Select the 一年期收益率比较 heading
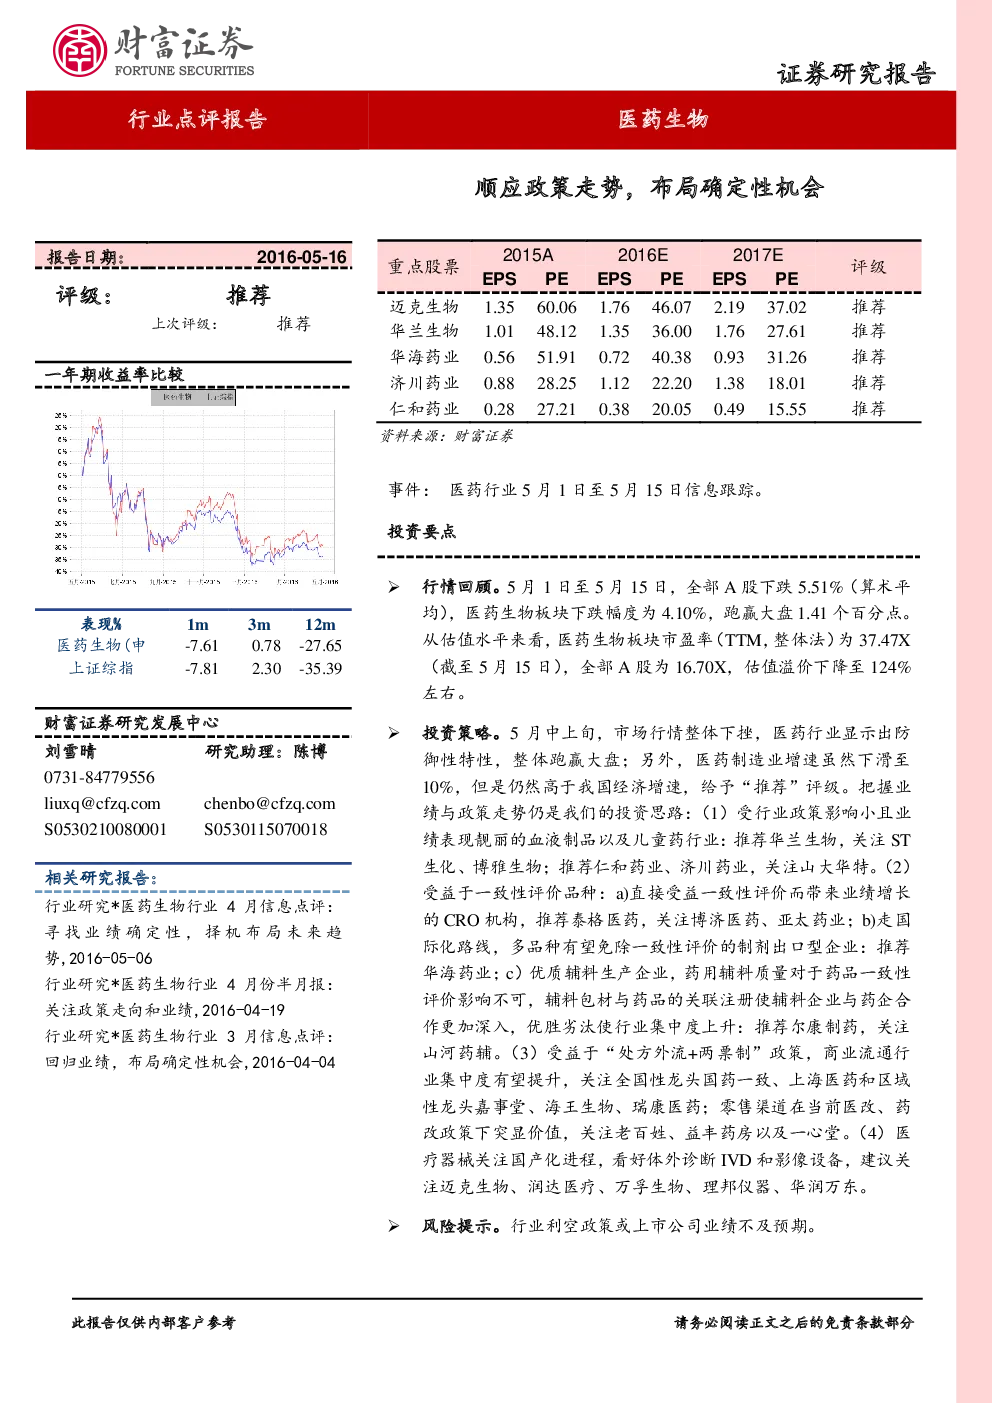Viewport: 992px width, 1403px height. click(114, 375)
